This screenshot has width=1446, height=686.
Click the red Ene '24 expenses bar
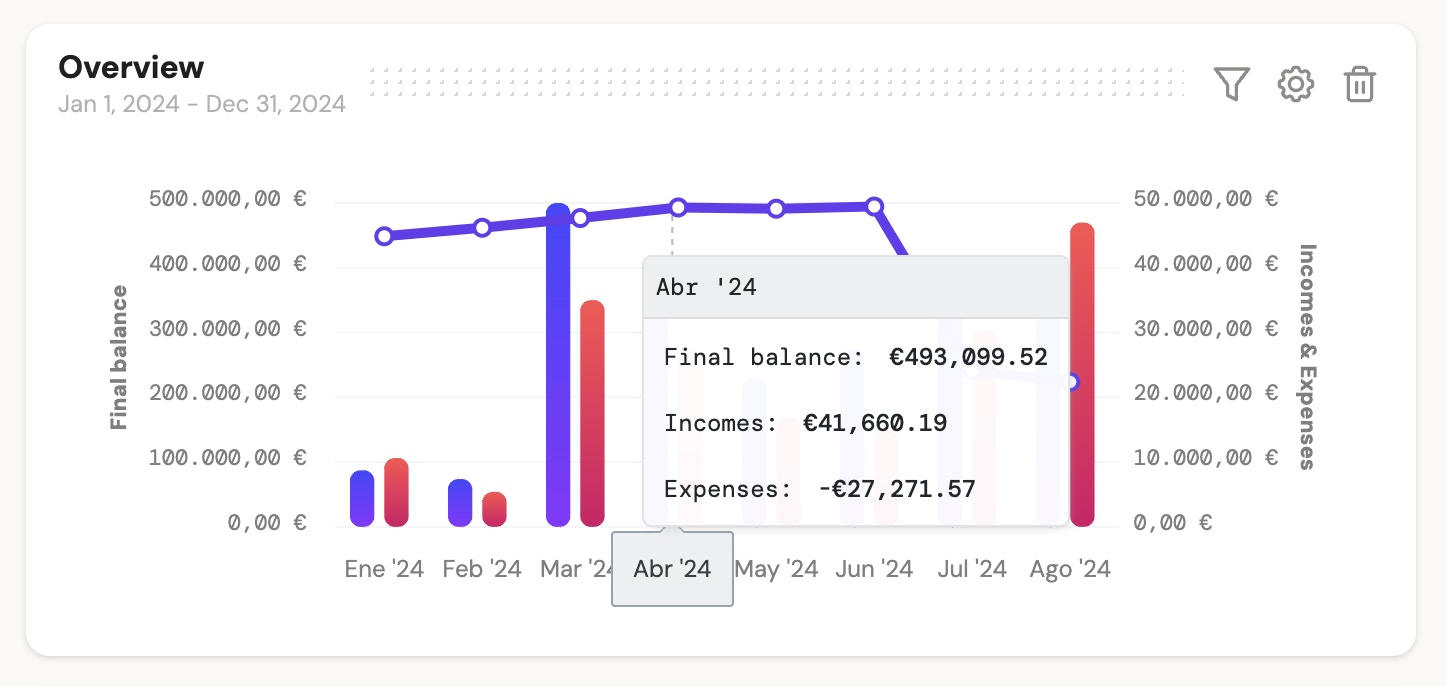[397, 492]
